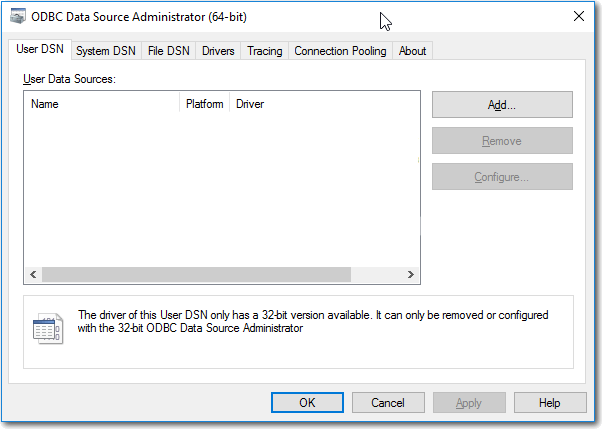Click the ODBC Administrator title bar icon
The image size is (602, 429).
(x=18, y=17)
